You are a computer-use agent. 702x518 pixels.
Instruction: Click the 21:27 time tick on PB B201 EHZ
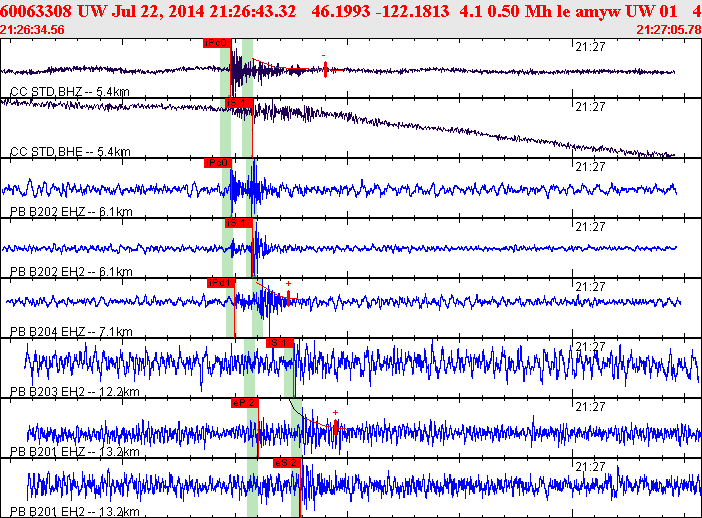(x=590, y=407)
